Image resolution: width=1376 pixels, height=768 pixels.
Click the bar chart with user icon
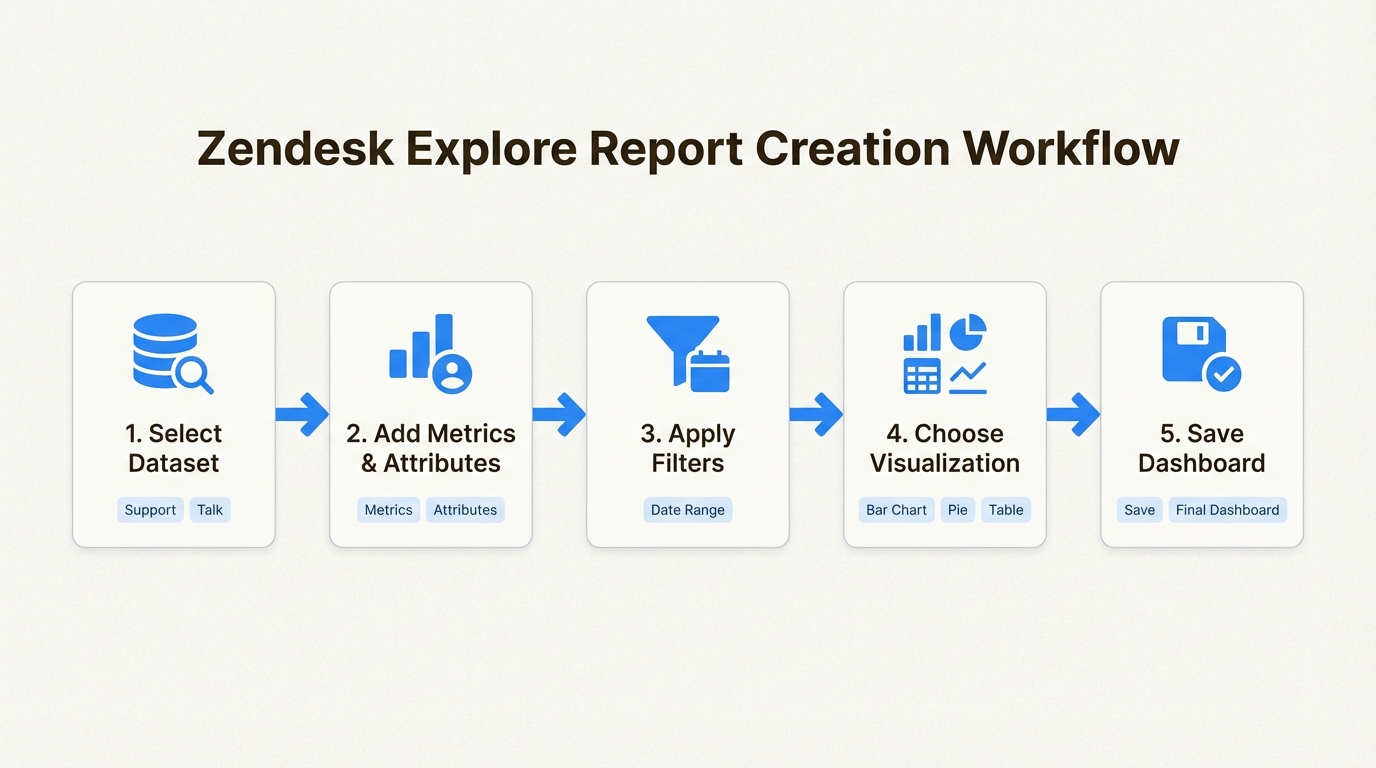coord(430,354)
